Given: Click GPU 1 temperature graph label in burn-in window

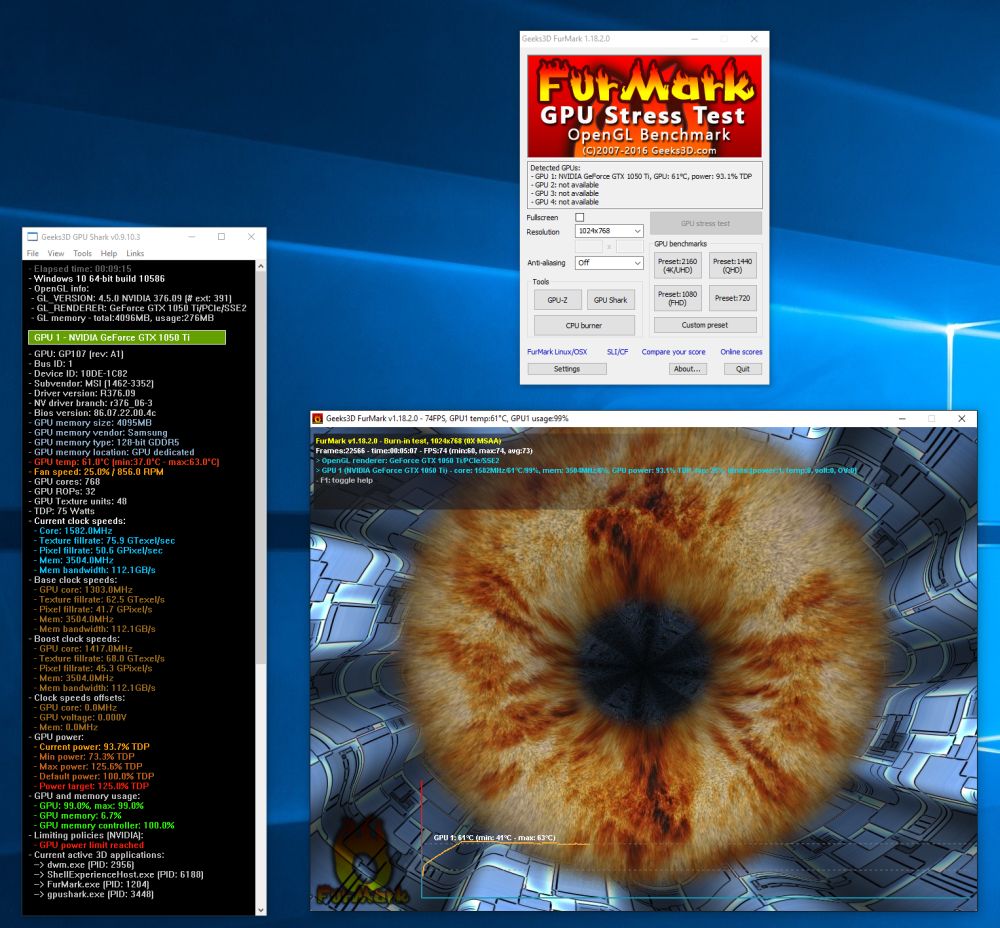Looking at the screenshot, I should [x=494, y=837].
